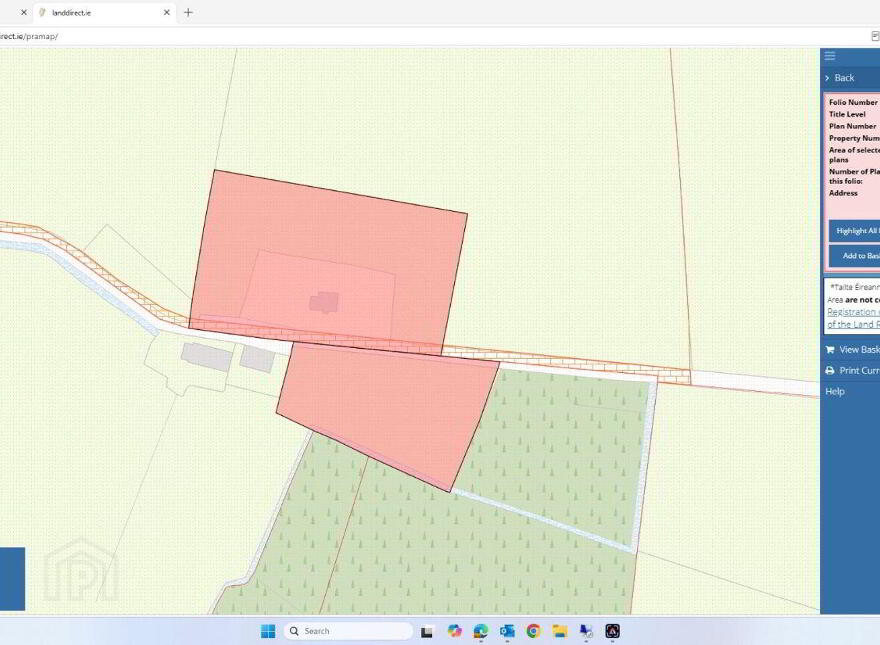Click the Plan Number label

point(852,126)
